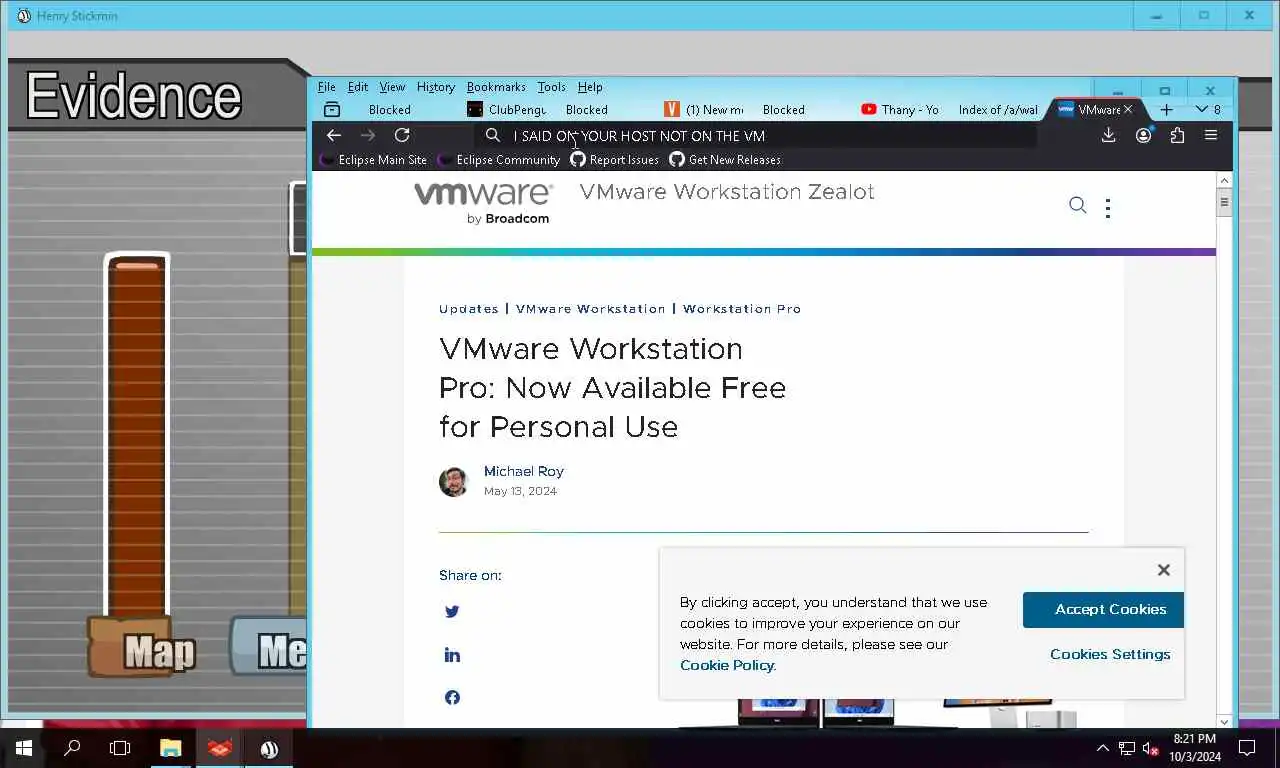1280x768 pixels.
Task: Open the Eclipse Community bookmark
Action: tap(499, 160)
